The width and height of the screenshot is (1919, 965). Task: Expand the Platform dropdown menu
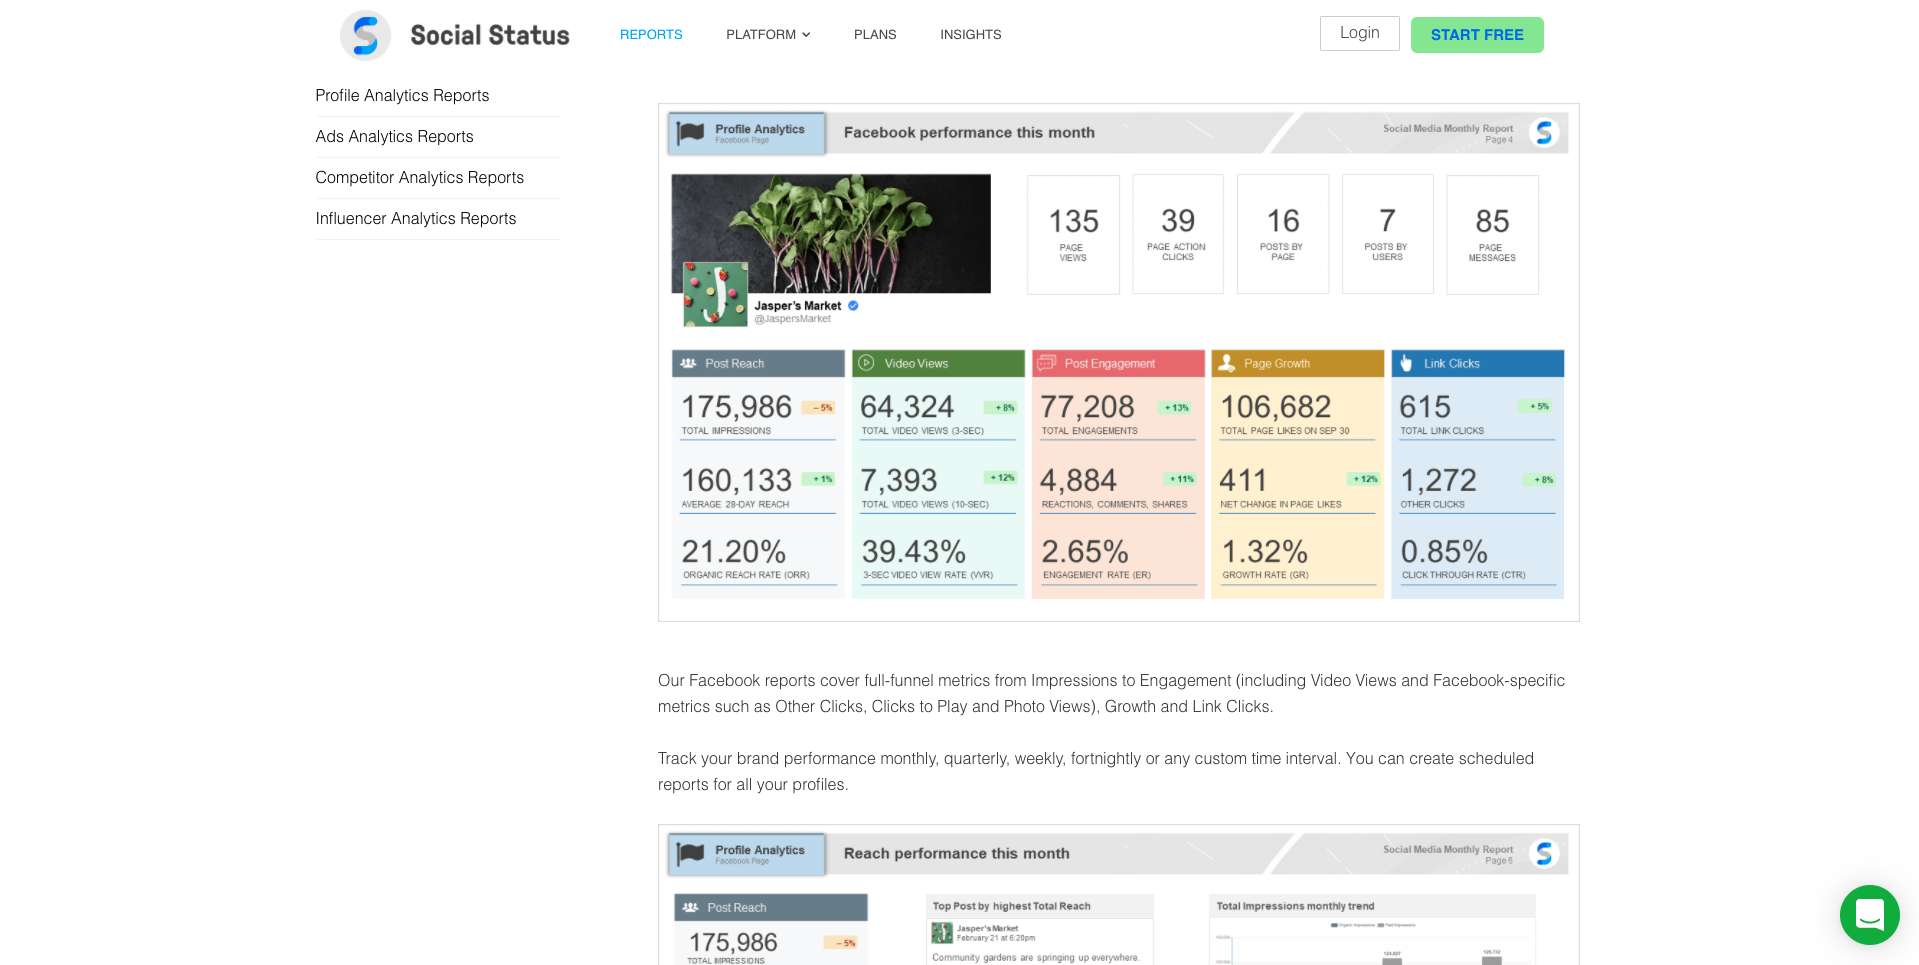768,34
